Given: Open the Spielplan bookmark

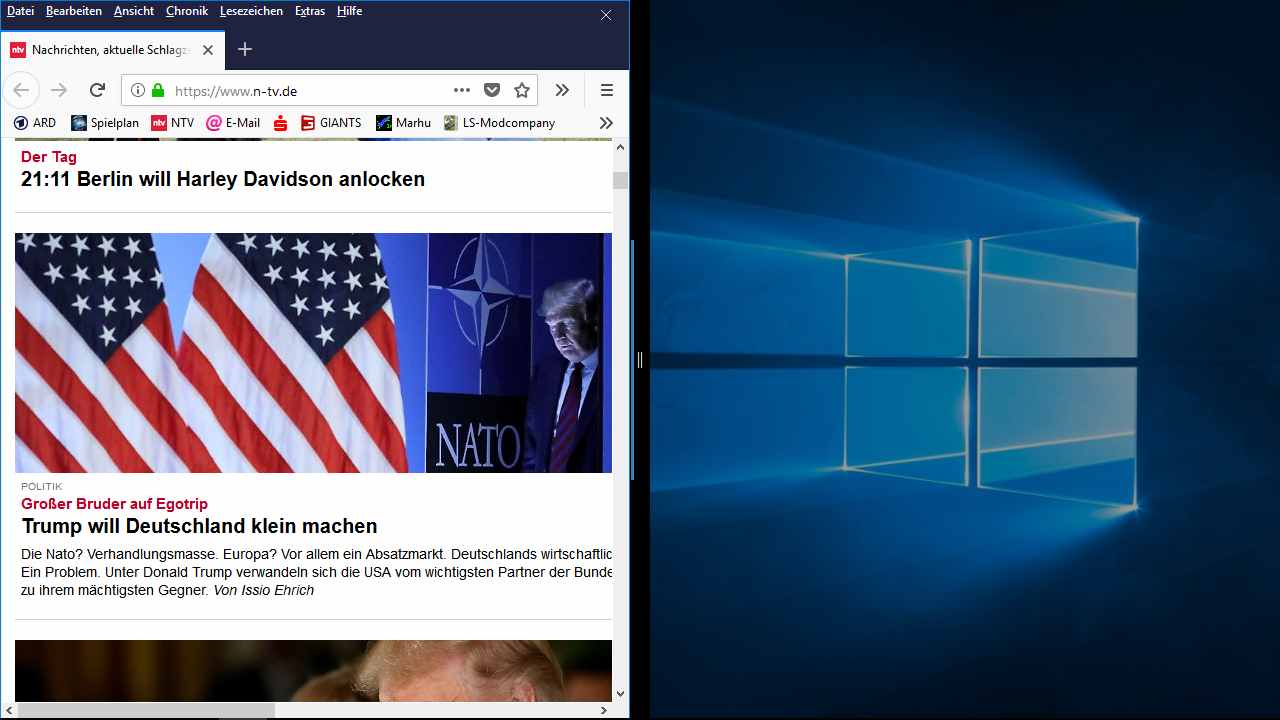Looking at the screenshot, I should (105, 123).
